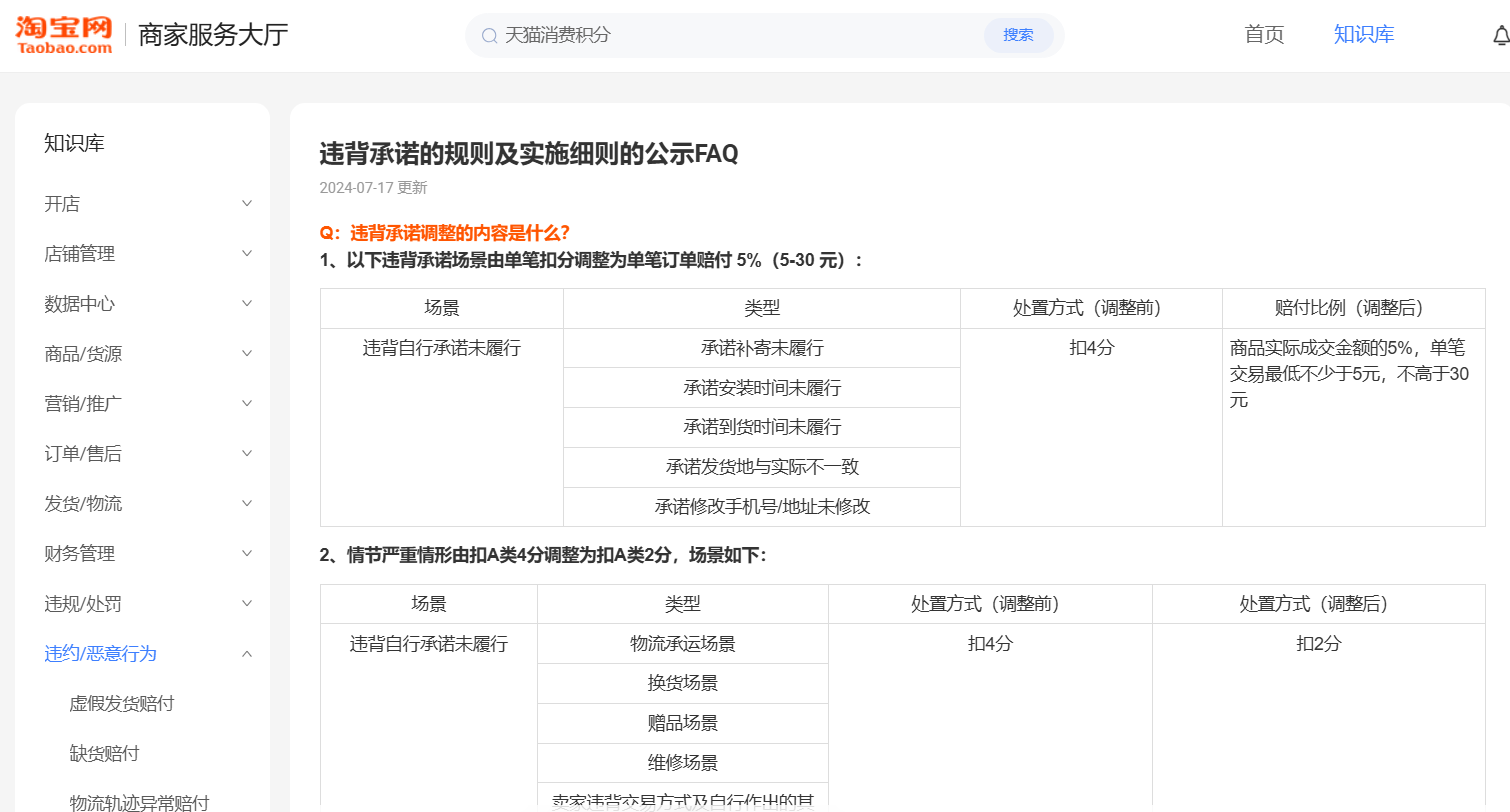
Task: Expand 商品/货源 chevron
Action: [x=247, y=354]
